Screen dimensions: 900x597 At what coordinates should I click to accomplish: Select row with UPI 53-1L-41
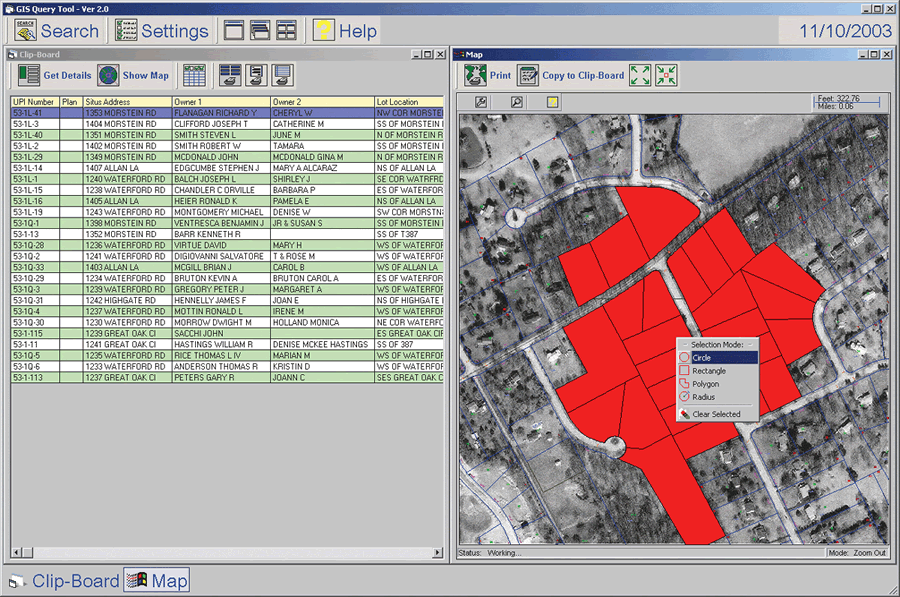(227, 113)
